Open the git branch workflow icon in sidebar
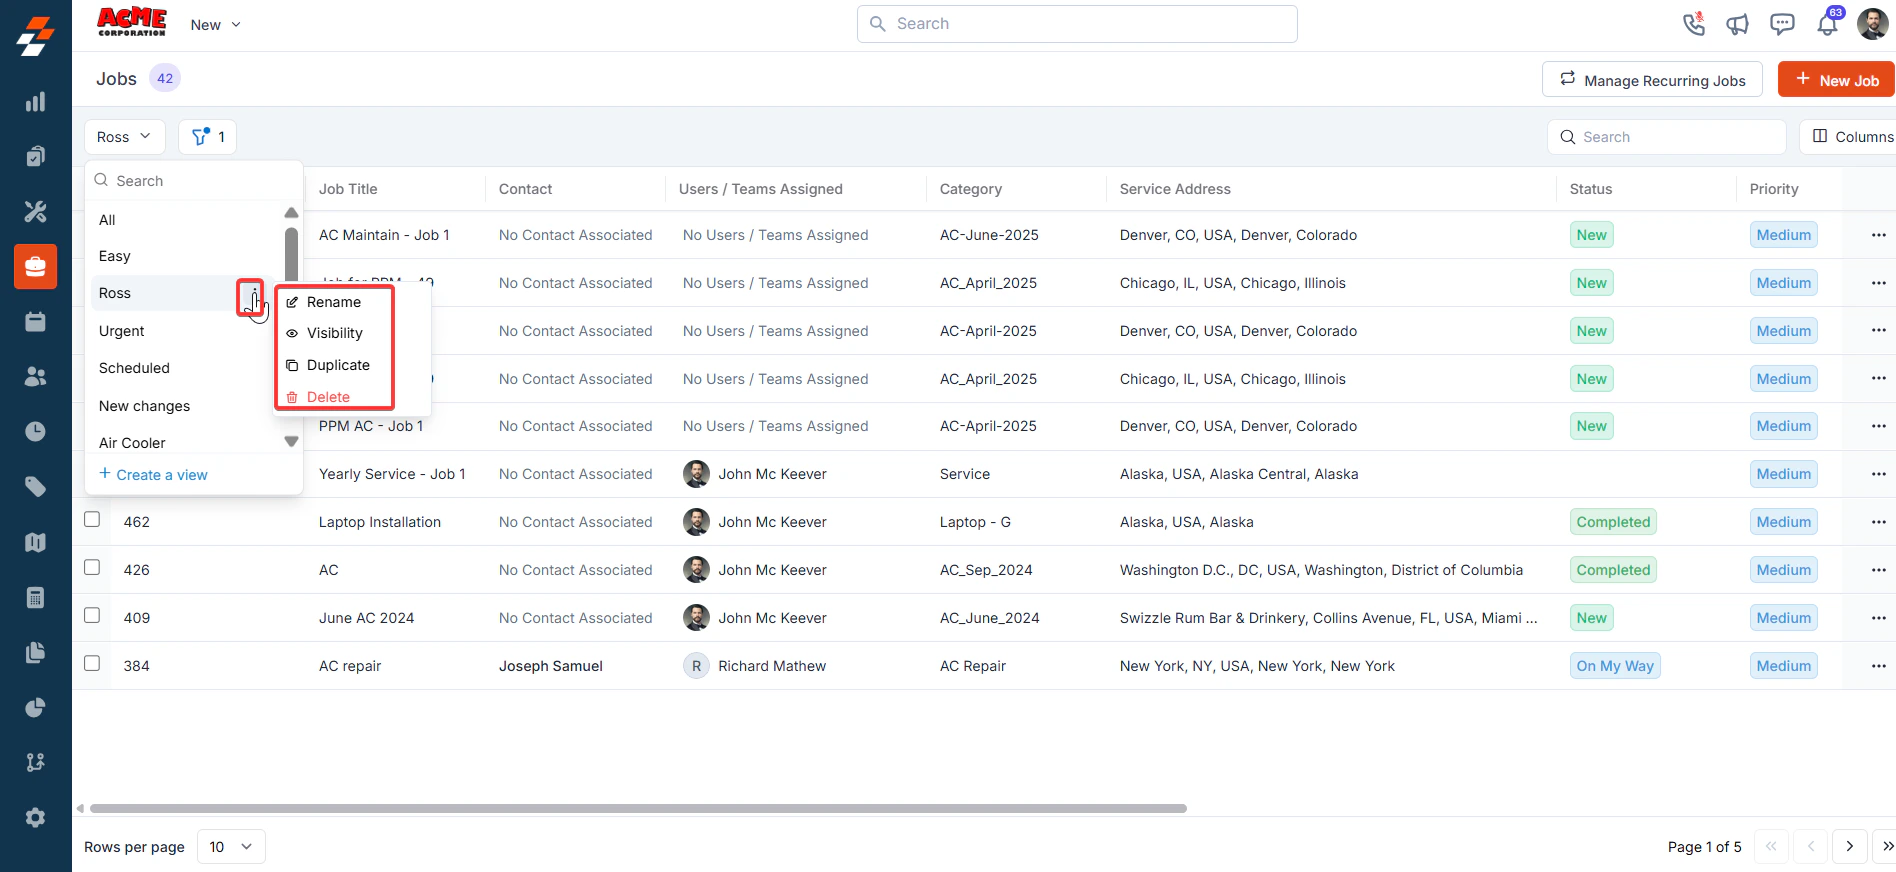The image size is (1896, 872). [35, 762]
